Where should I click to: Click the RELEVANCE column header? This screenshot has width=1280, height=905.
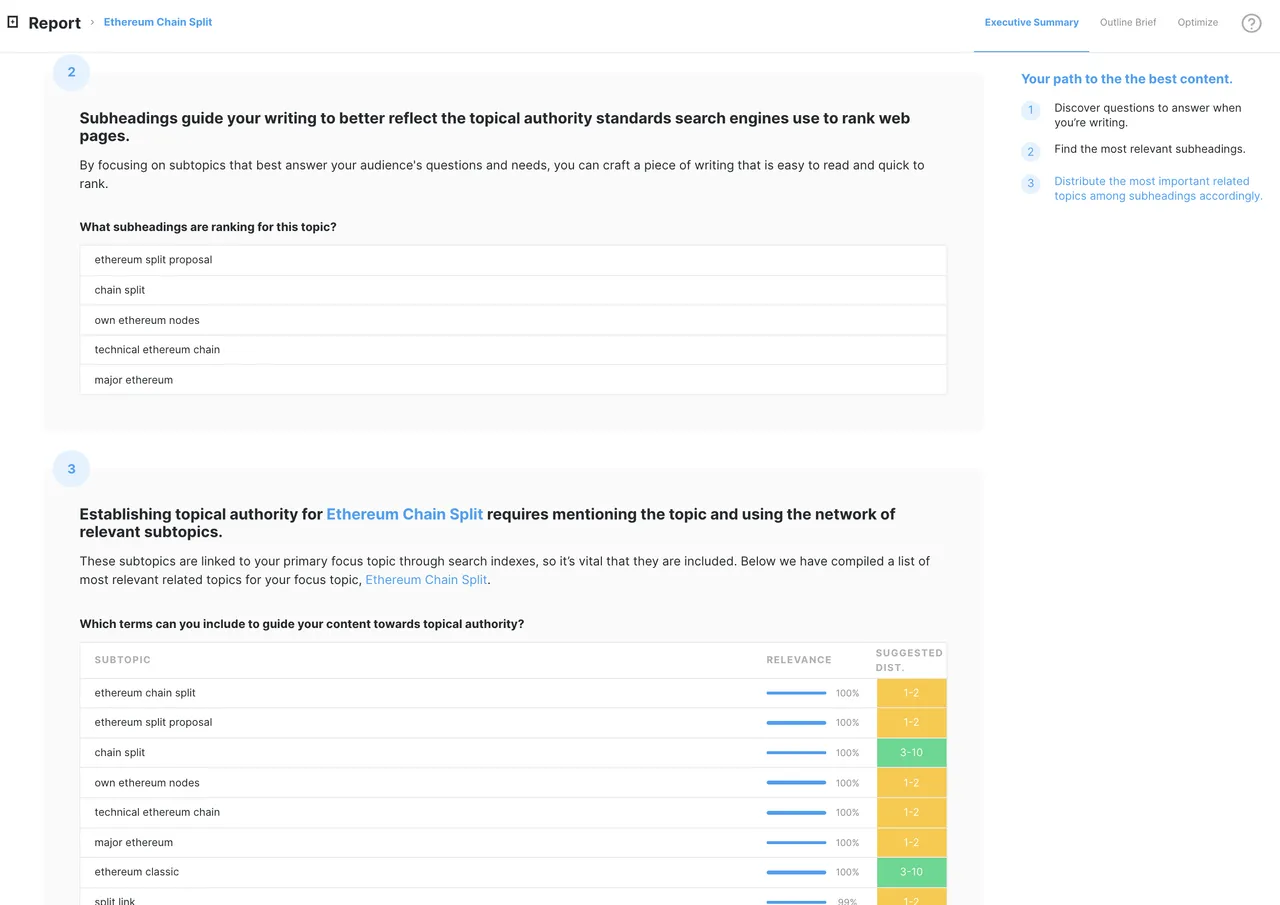coord(799,660)
